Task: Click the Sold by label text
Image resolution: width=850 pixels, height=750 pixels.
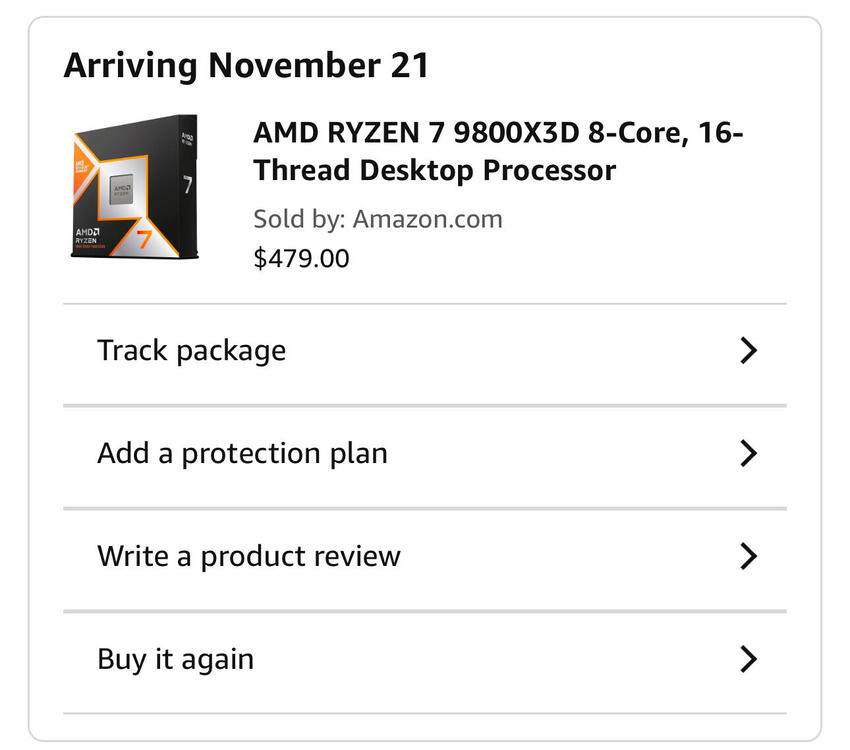Action: 298,219
